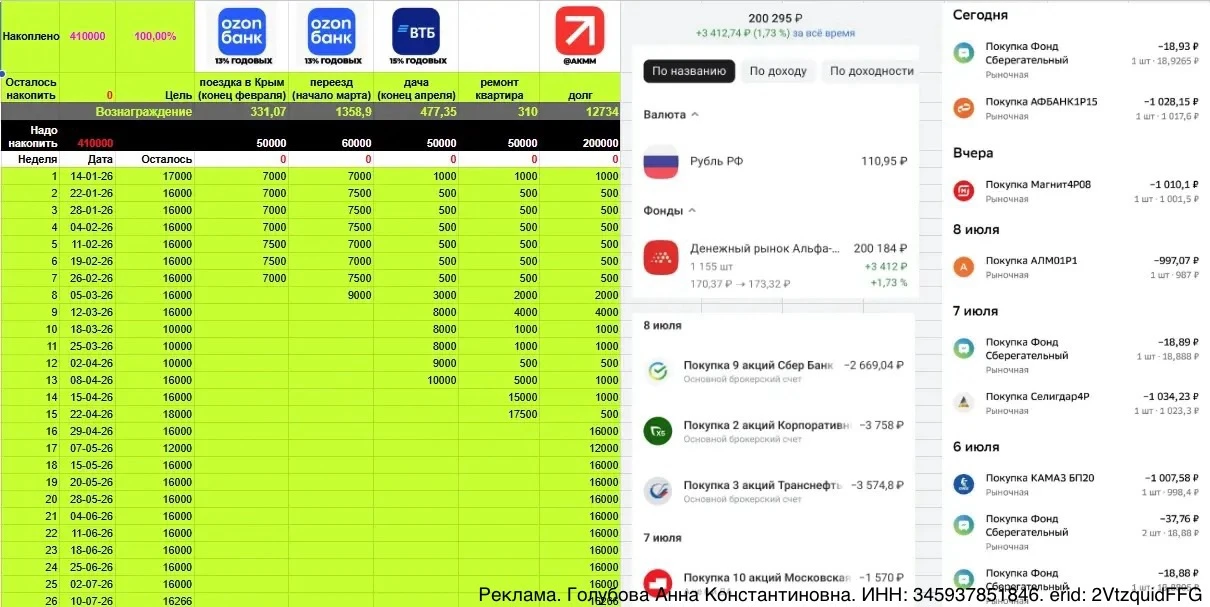The image size is (1210, 607).
Task: Click the АФБАНК1Р15 bond icon
Action: 964,108
